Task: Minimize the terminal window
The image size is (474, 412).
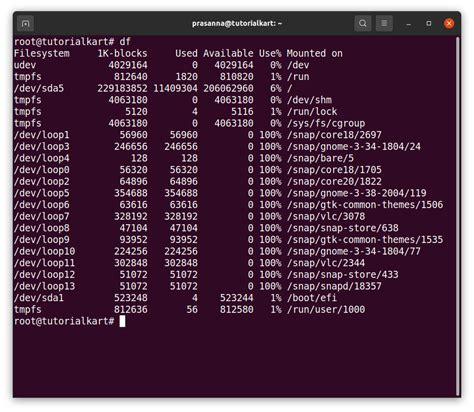Action: pos(408,24)
